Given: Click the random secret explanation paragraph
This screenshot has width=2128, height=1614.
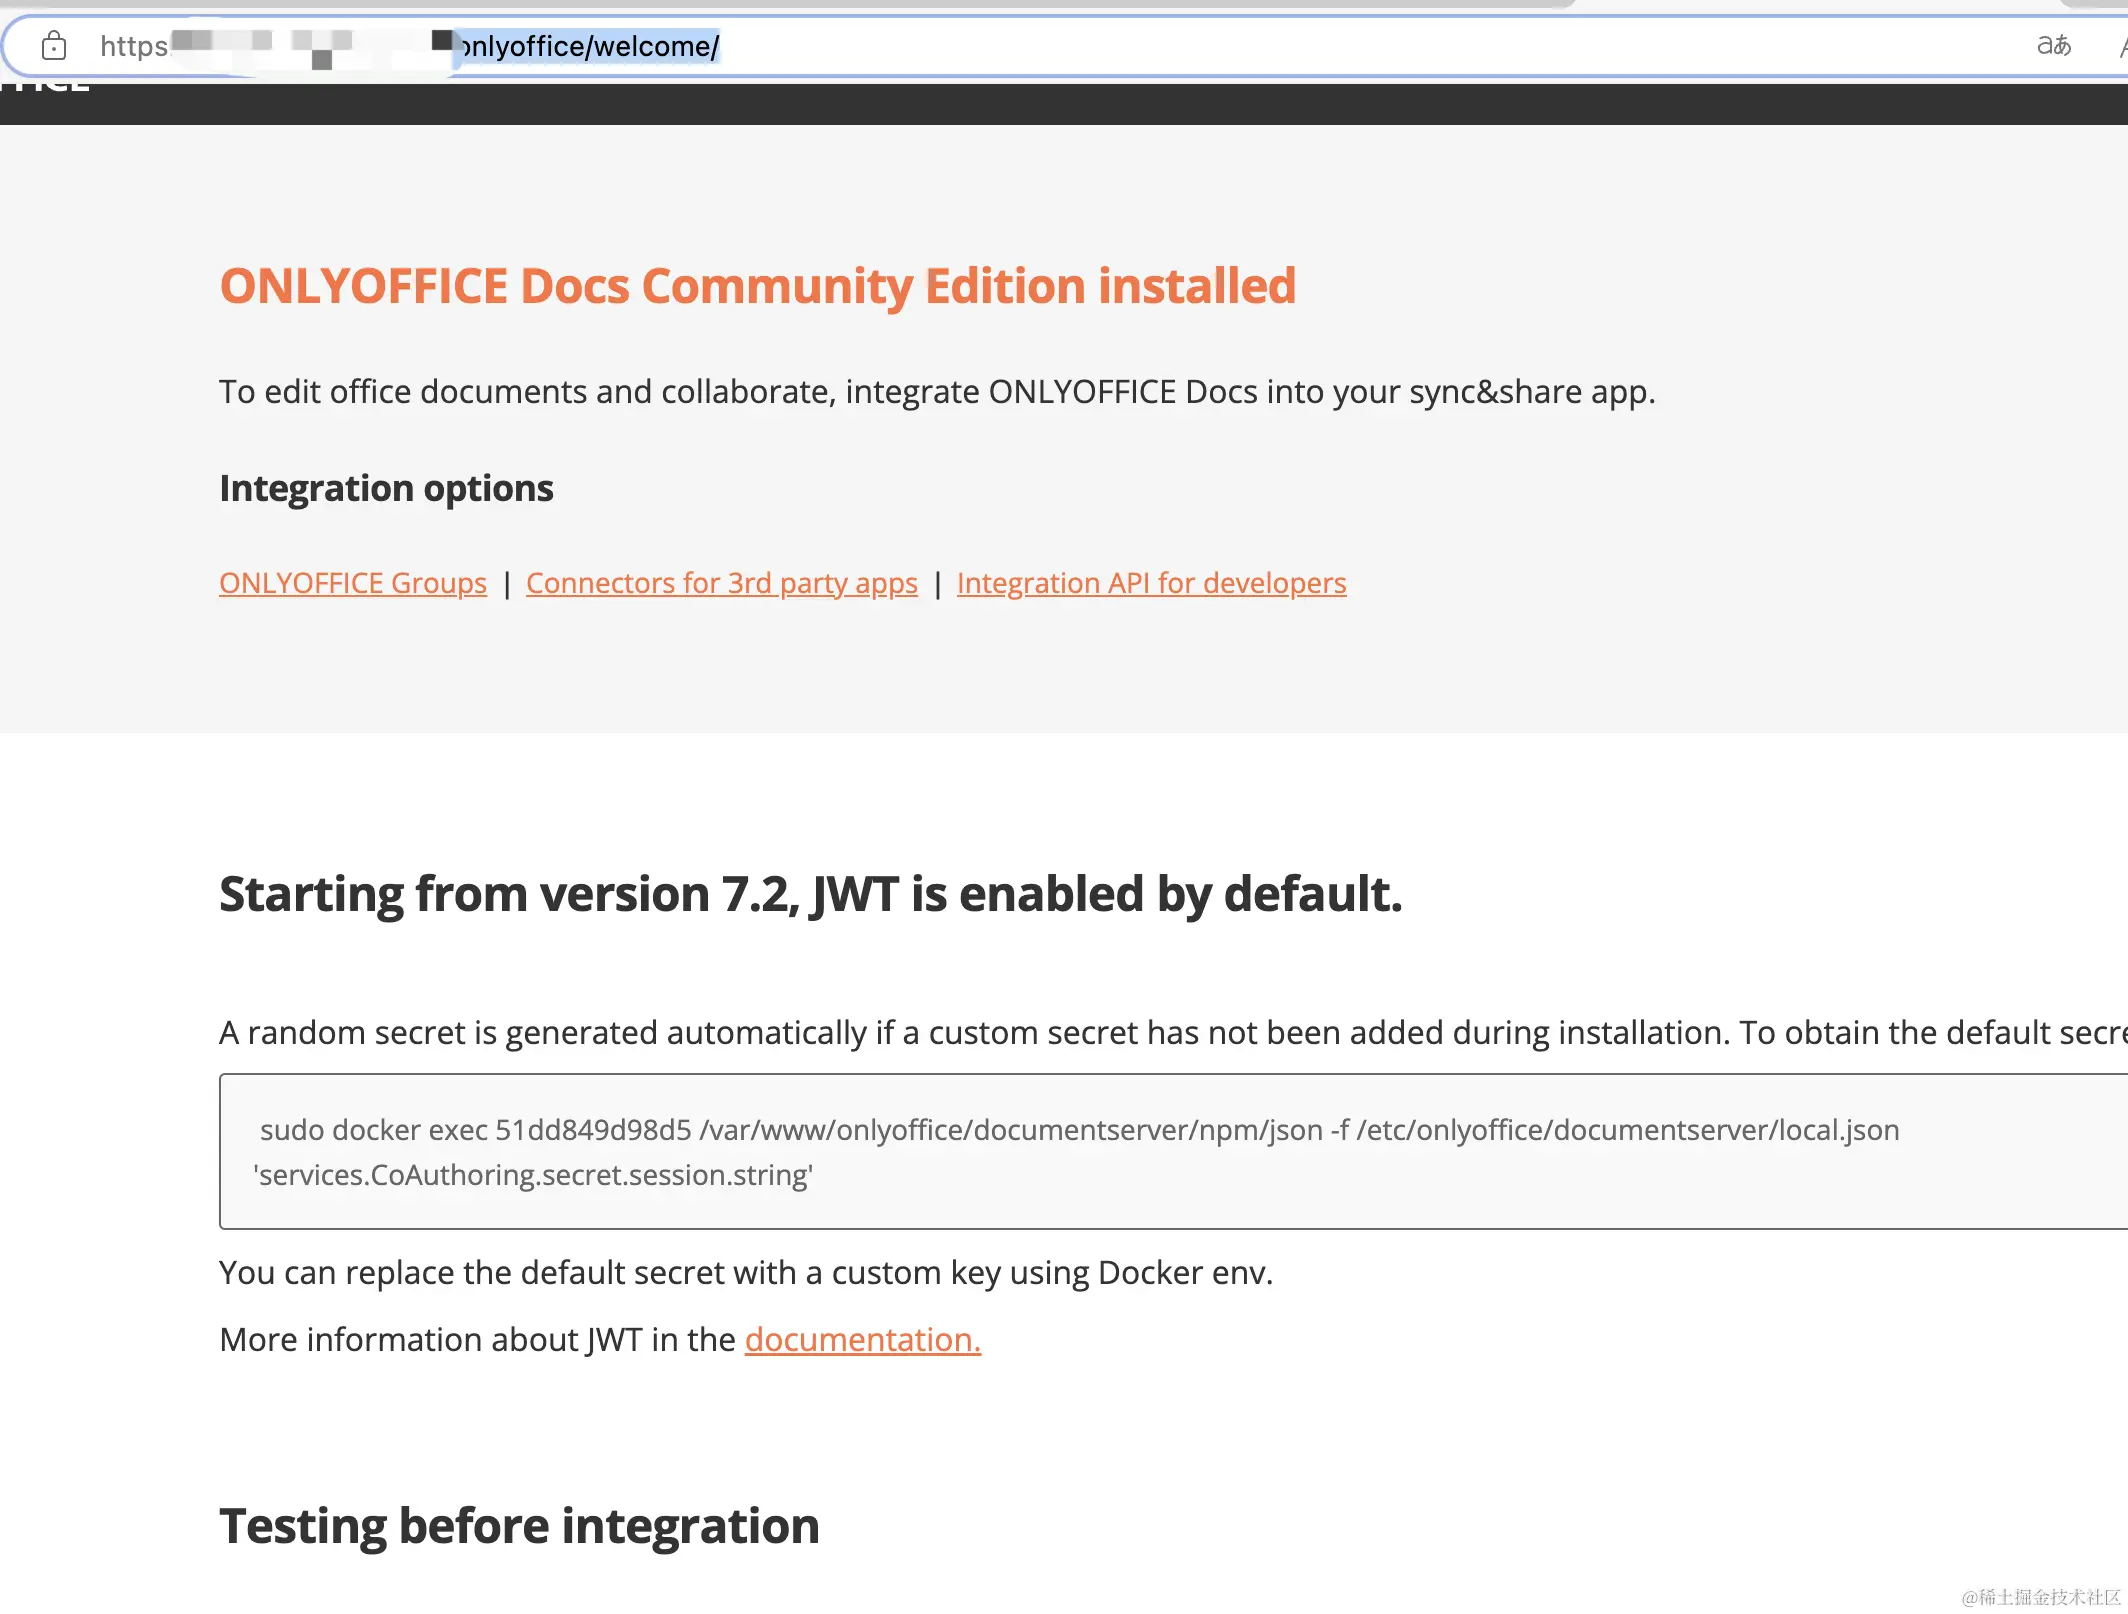Looking at the screenshot, I should pos(1100,1033).
